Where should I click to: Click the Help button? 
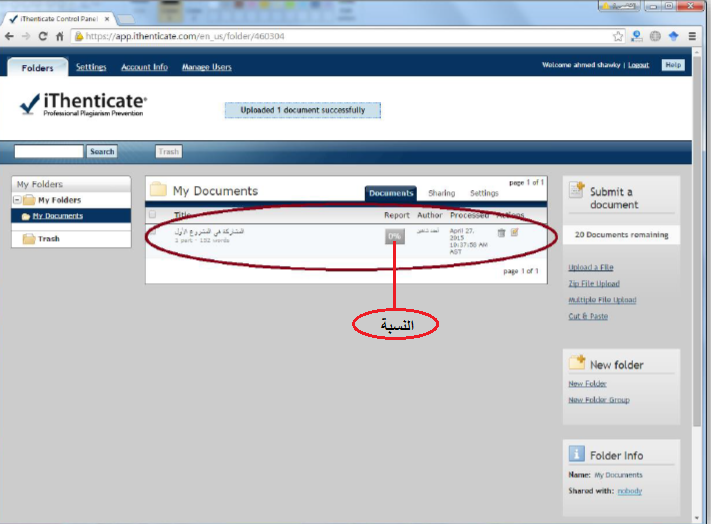673,65
